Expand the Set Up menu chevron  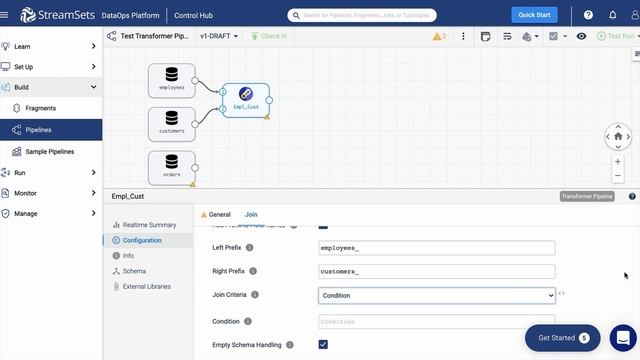(x=93, y=67)
